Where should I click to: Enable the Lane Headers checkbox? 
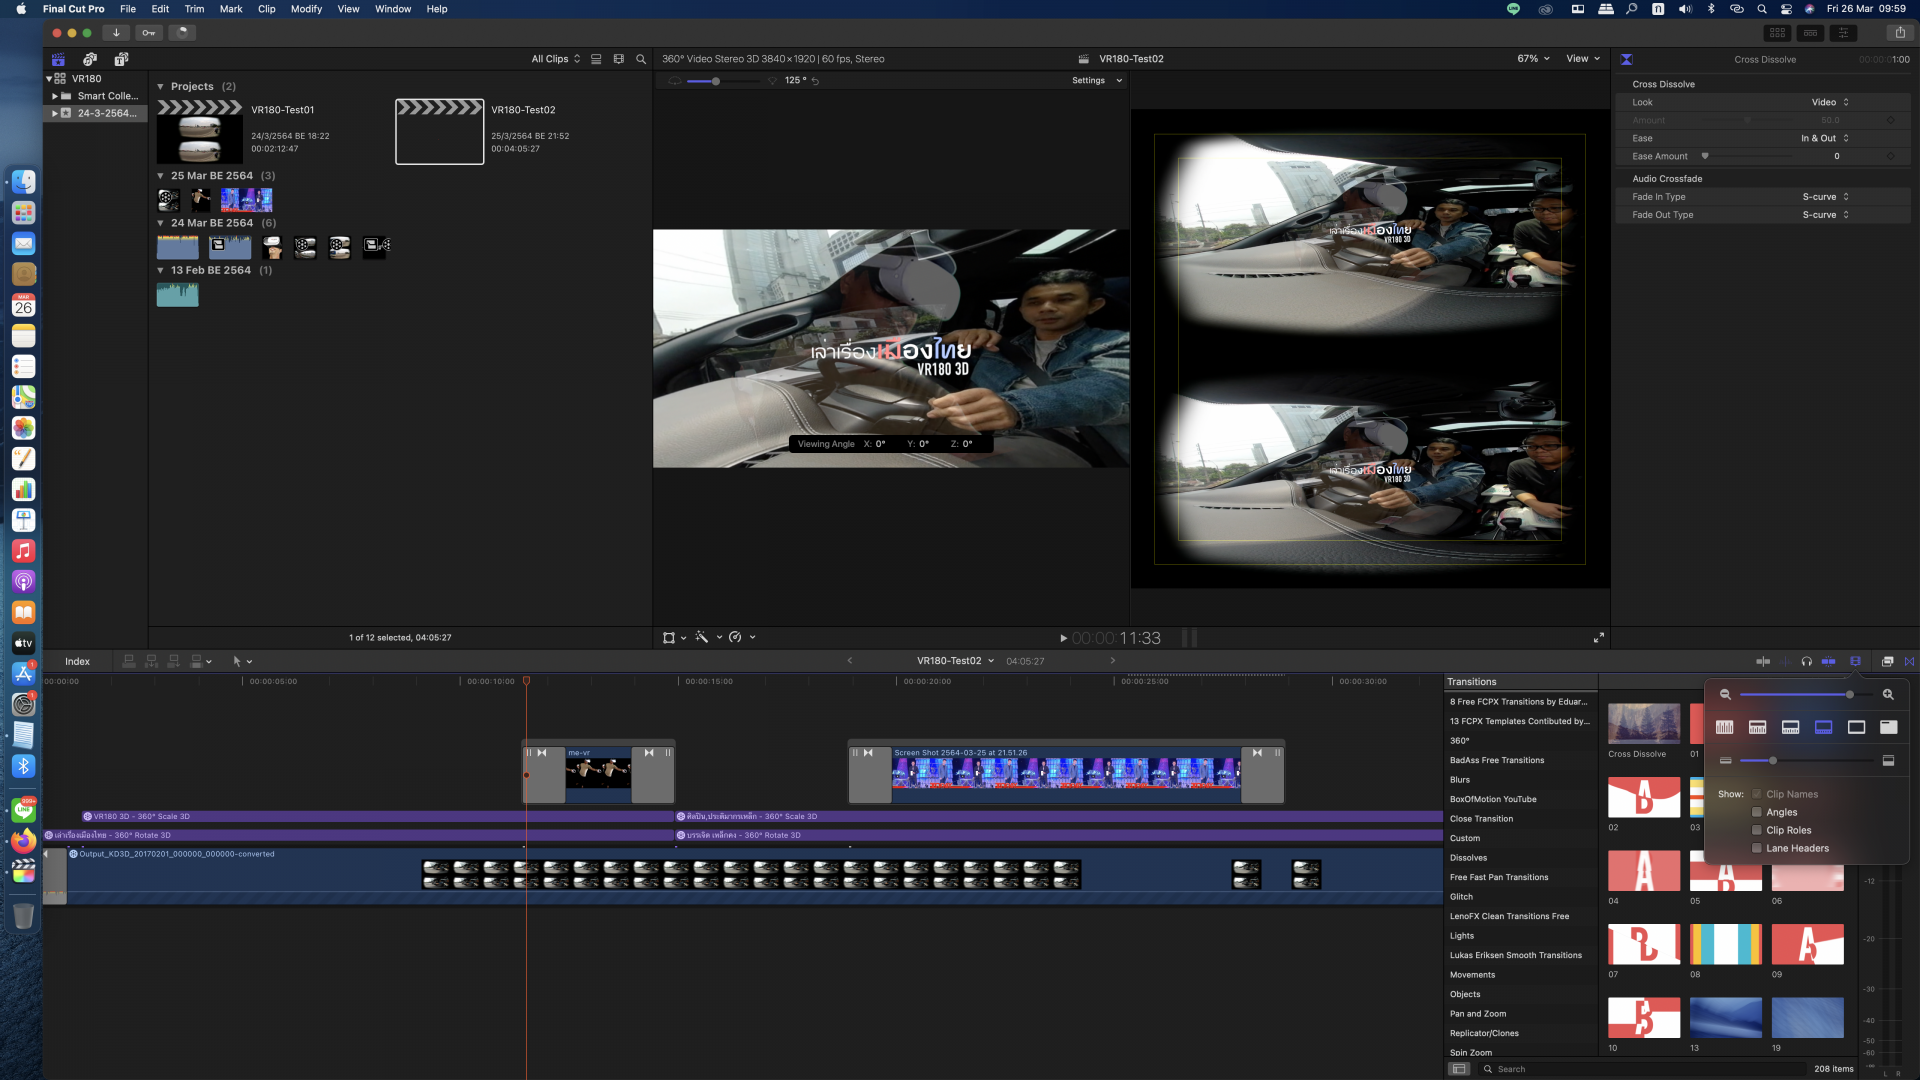coord(1756,848)
